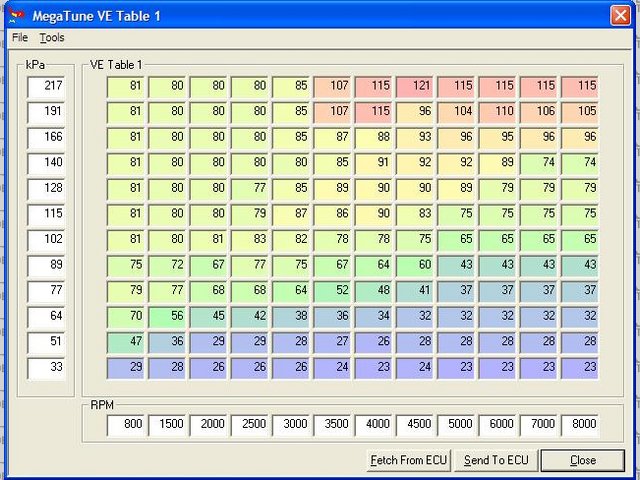Select the 33 kPa bin field

click(47, 367)
